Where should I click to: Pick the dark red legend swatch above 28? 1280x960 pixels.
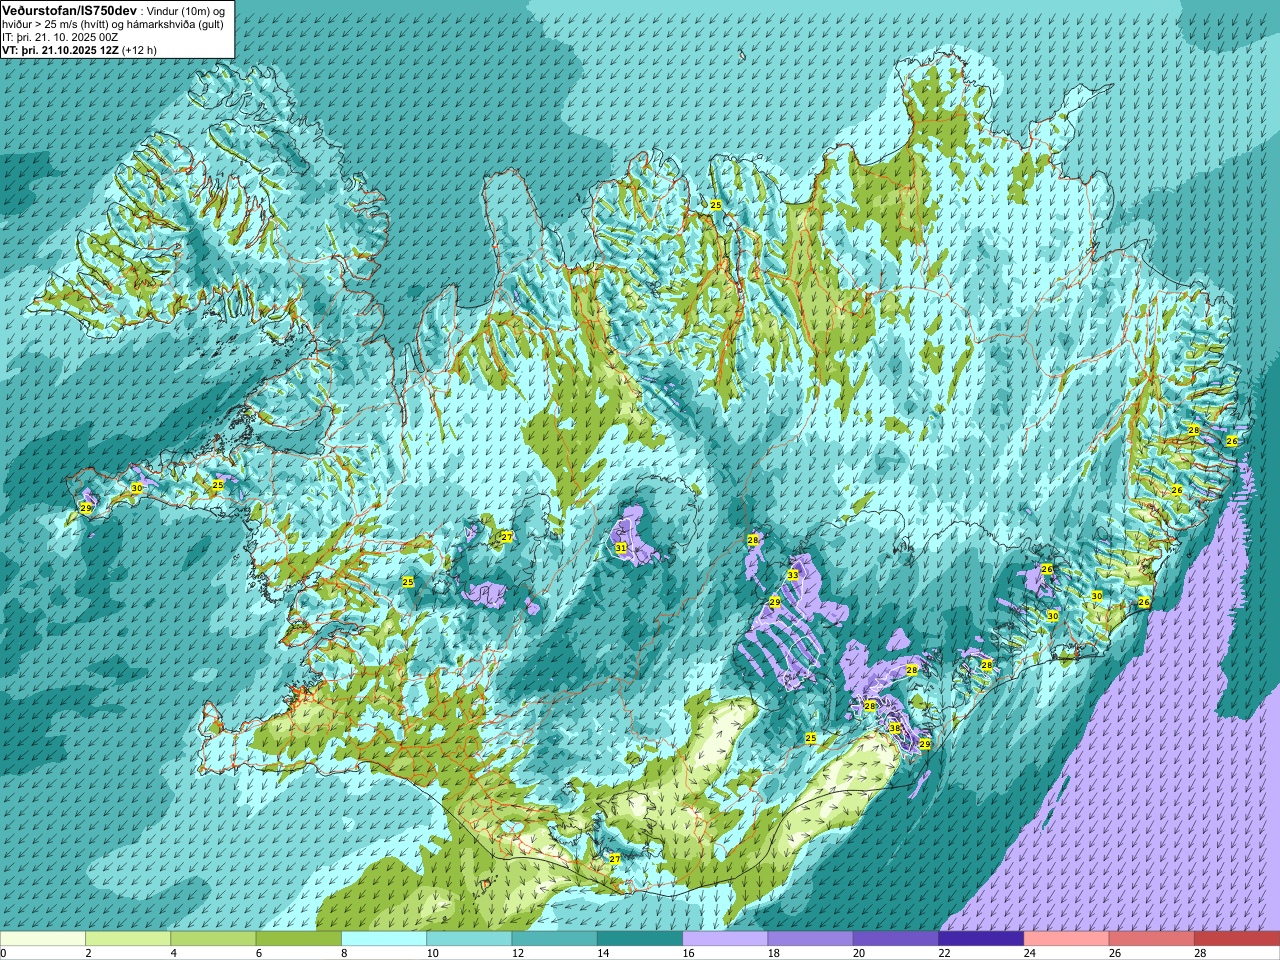coord(1236,939)
